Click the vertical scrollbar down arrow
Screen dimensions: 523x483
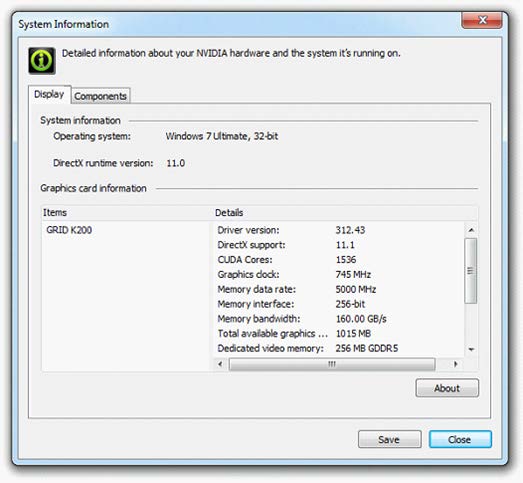pos(471,349)
